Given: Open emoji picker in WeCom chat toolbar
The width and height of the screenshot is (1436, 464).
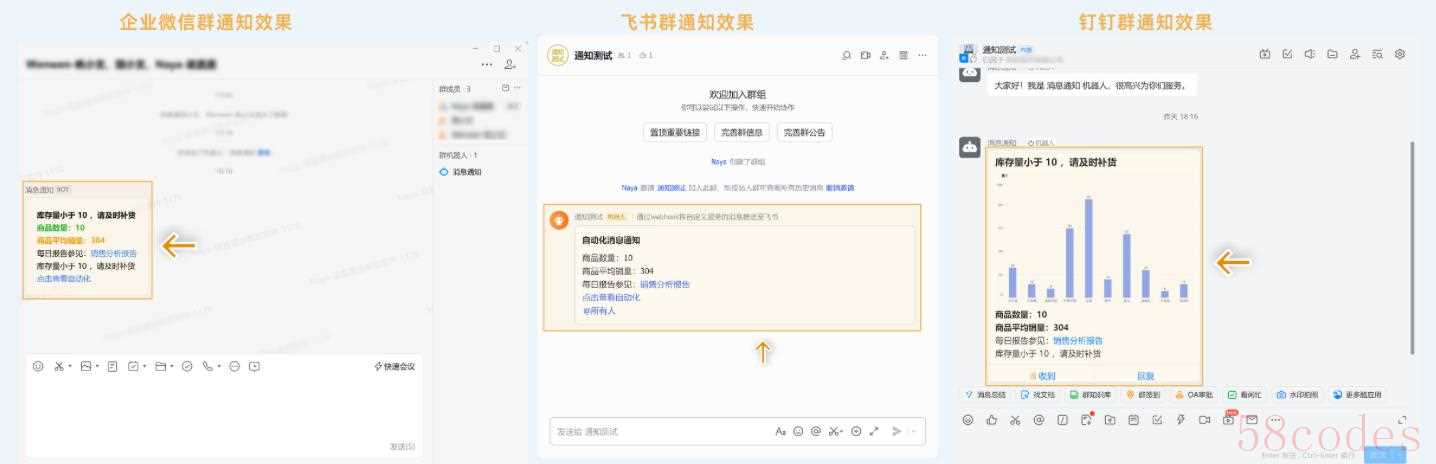Looking at the screenshot, I should pos(38,366).
